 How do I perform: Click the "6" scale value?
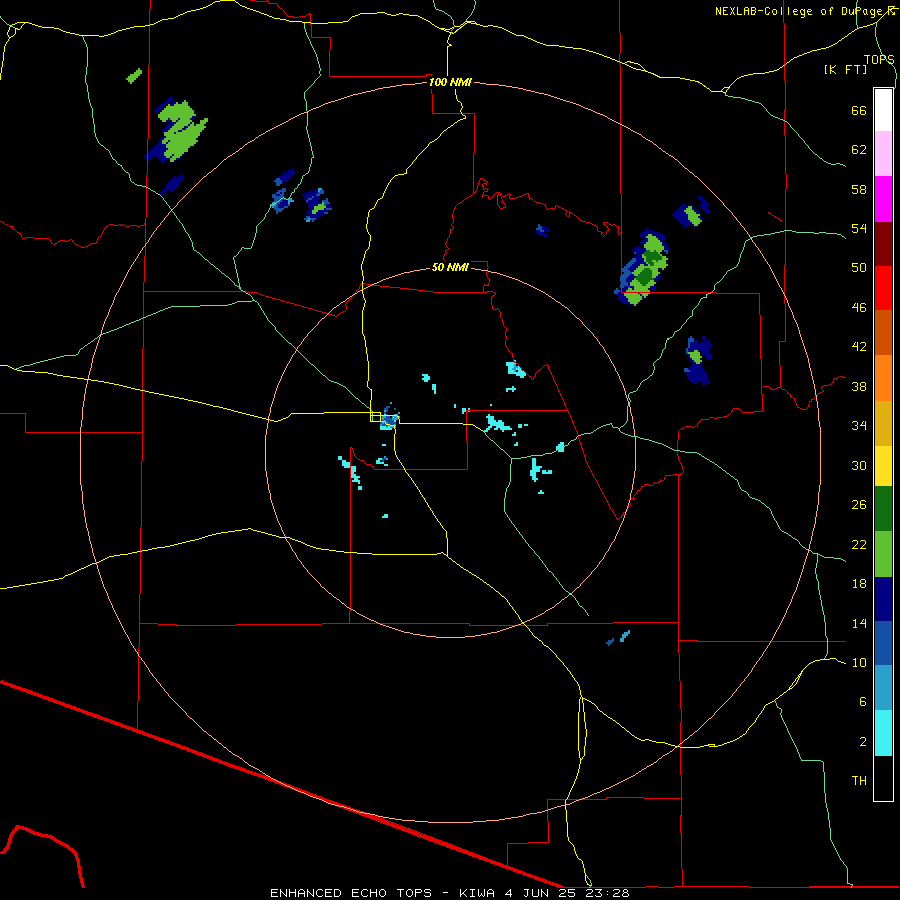[863, 702]
